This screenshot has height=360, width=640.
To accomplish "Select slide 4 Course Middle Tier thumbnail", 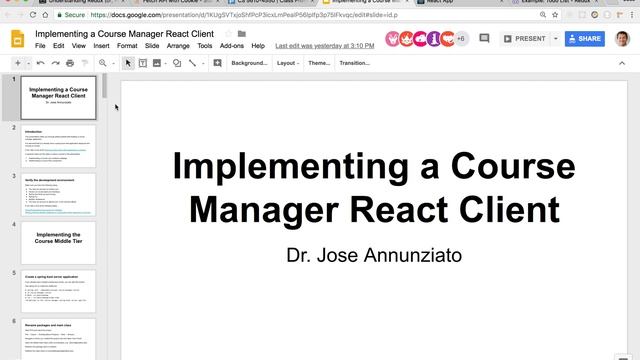I will [58, 243].
